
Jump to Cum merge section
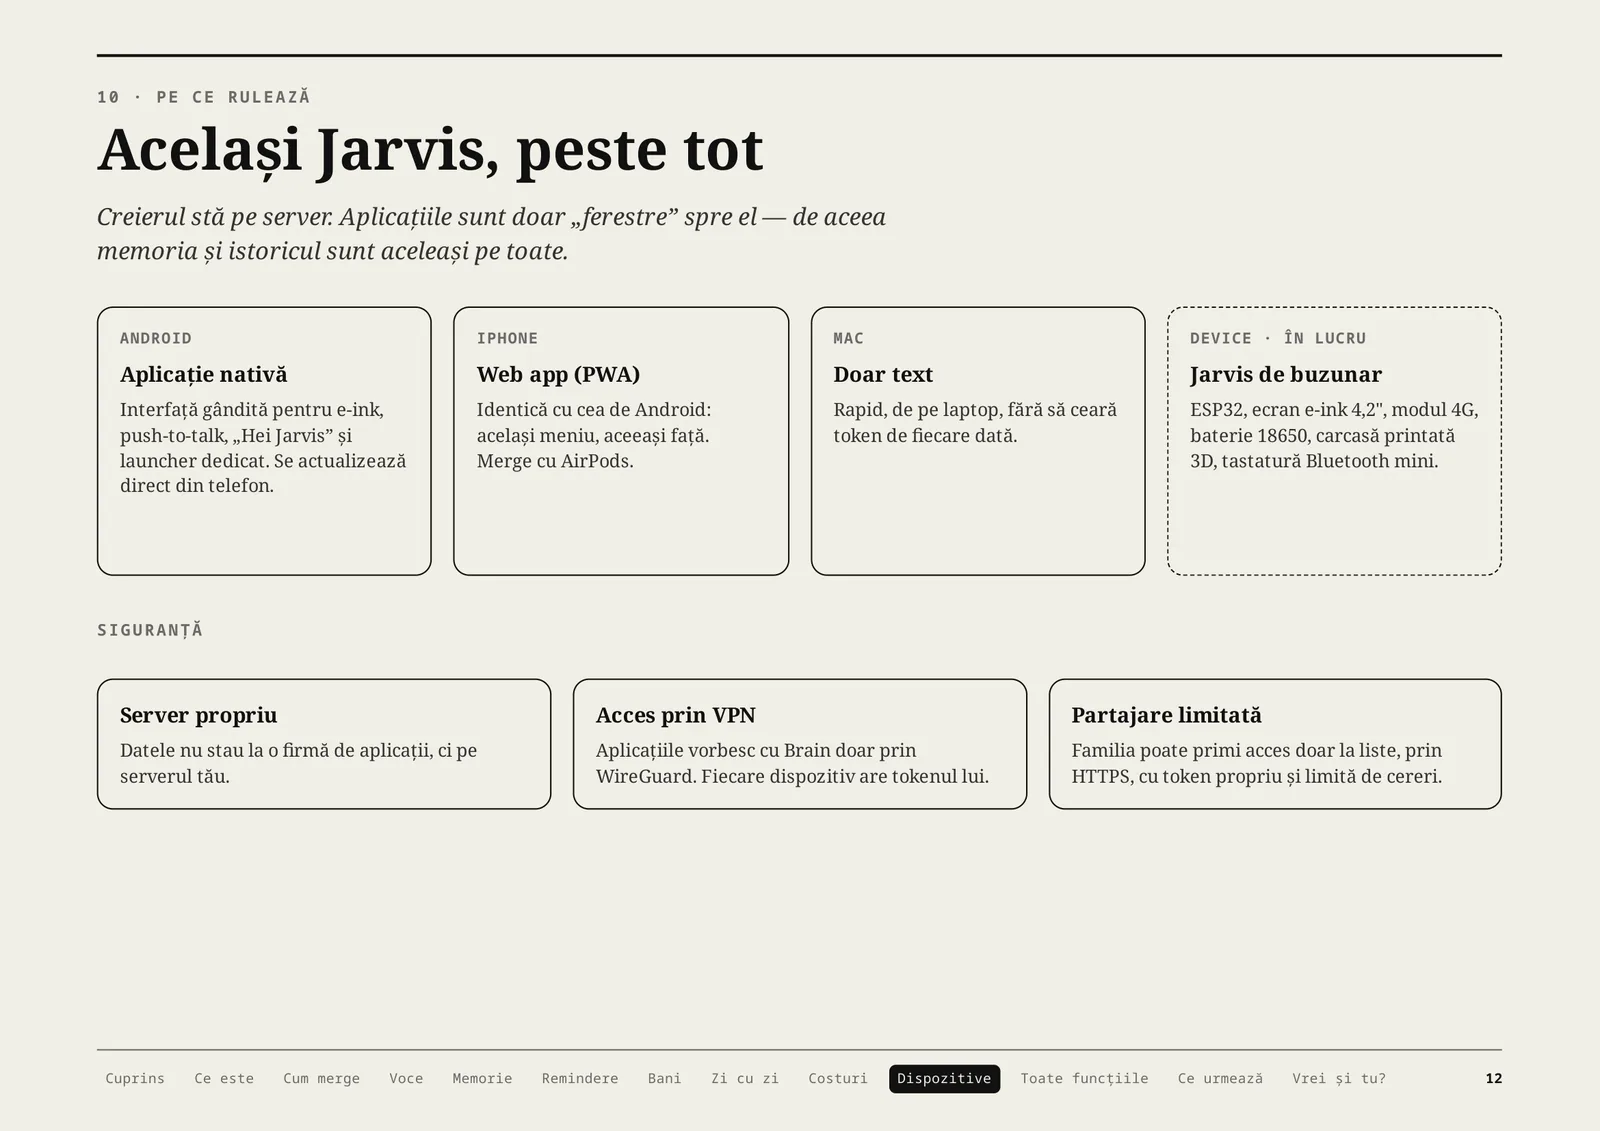[x=321, y=1078]
